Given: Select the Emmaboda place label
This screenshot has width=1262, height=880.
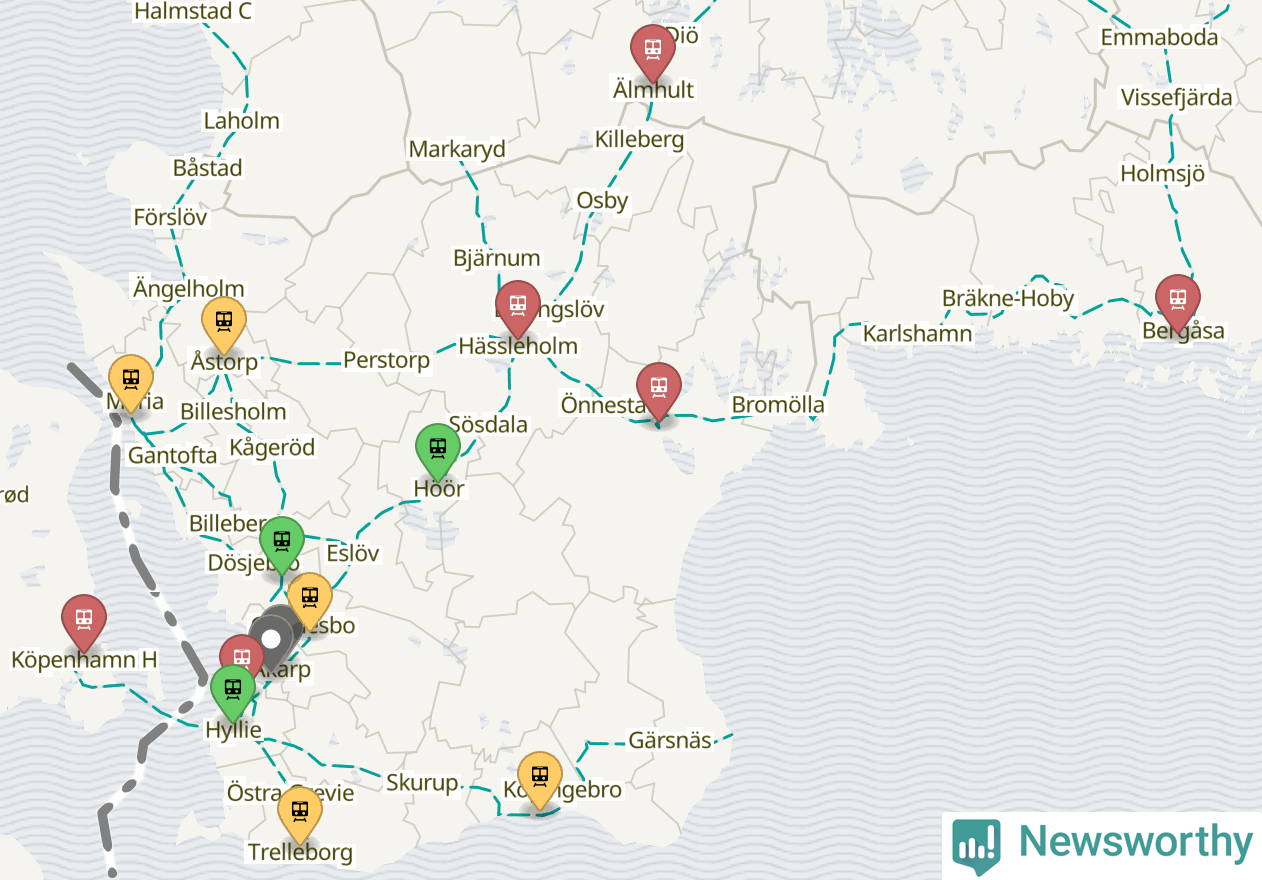Looking at the screenshot, I should 1159,38.
